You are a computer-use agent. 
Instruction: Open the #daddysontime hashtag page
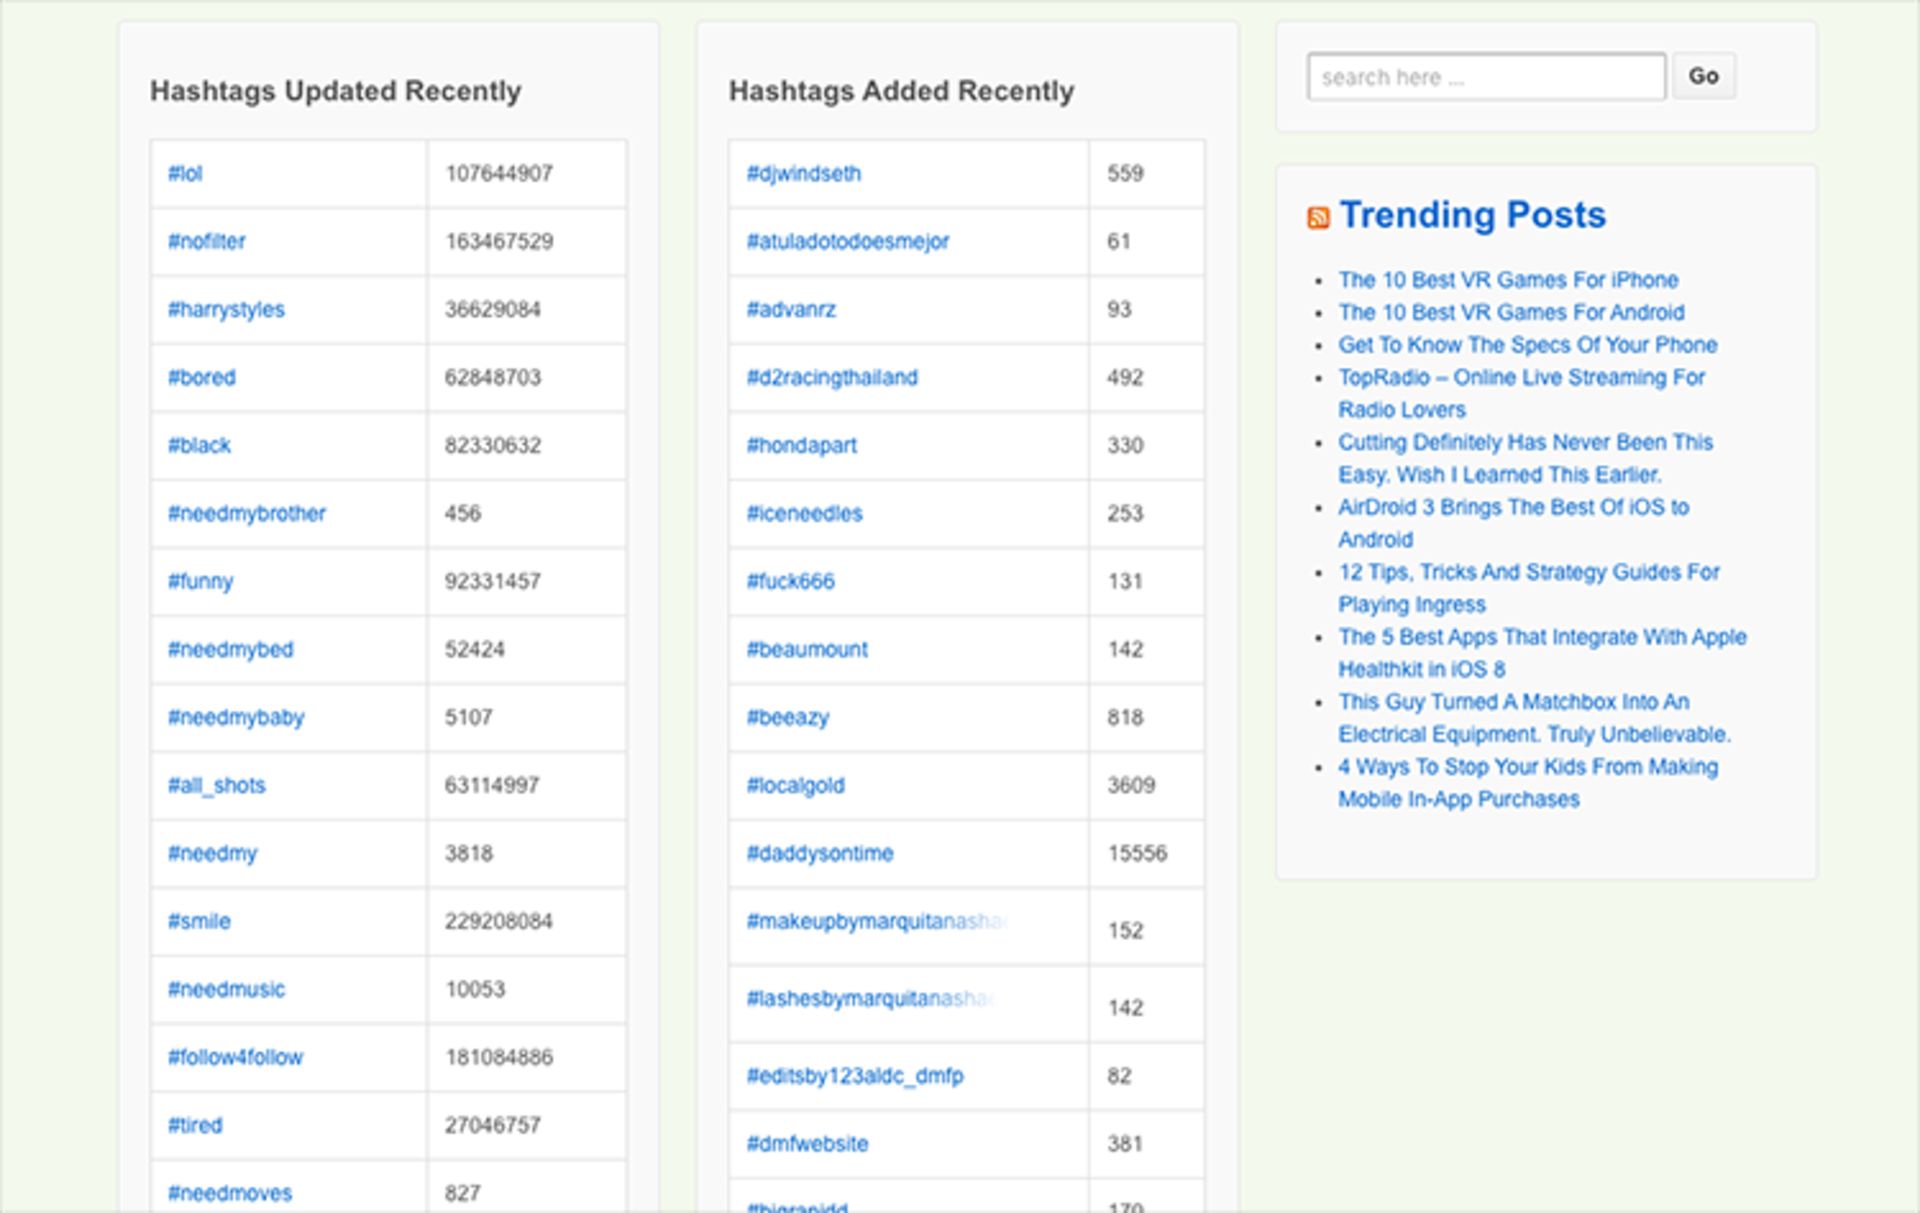coord(817,853)
